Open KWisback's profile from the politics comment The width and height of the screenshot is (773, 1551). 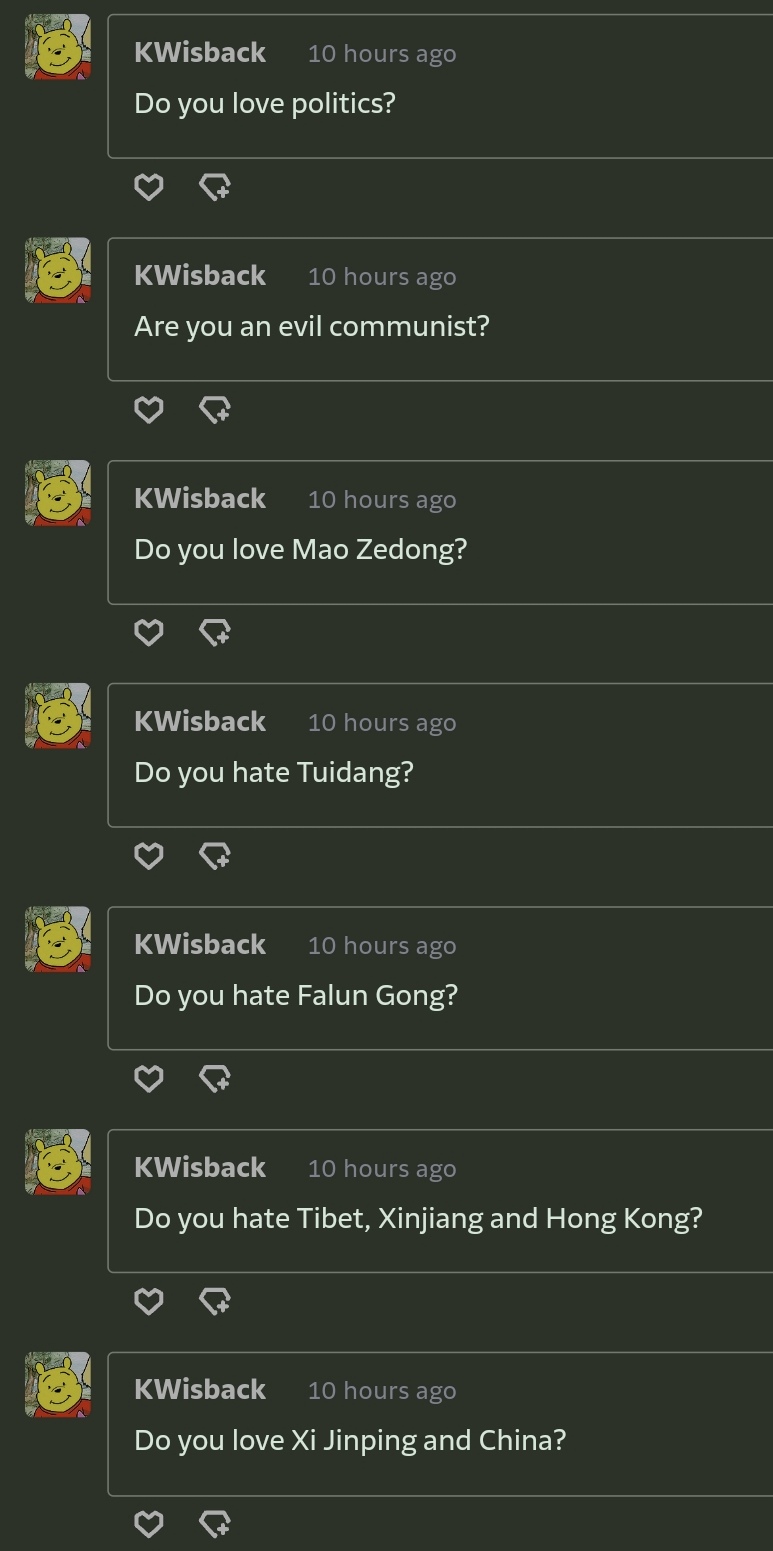[x=200, y=53]
